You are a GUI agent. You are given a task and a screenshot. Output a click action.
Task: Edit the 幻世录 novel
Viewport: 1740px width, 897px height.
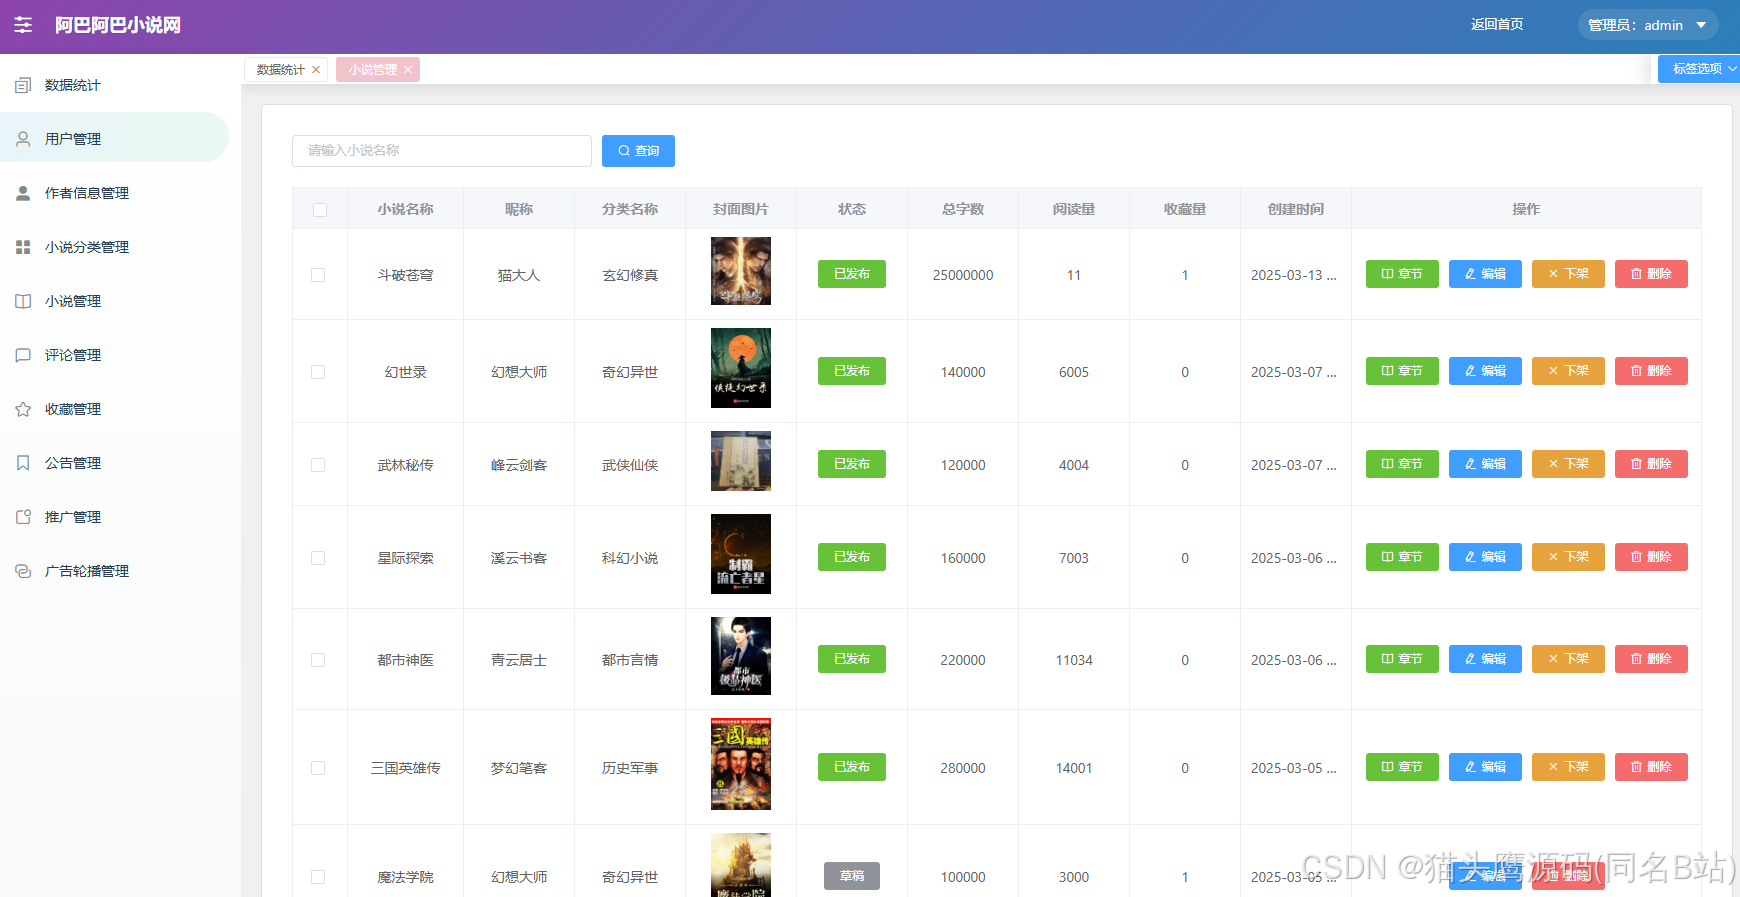tap(1485, 371)
